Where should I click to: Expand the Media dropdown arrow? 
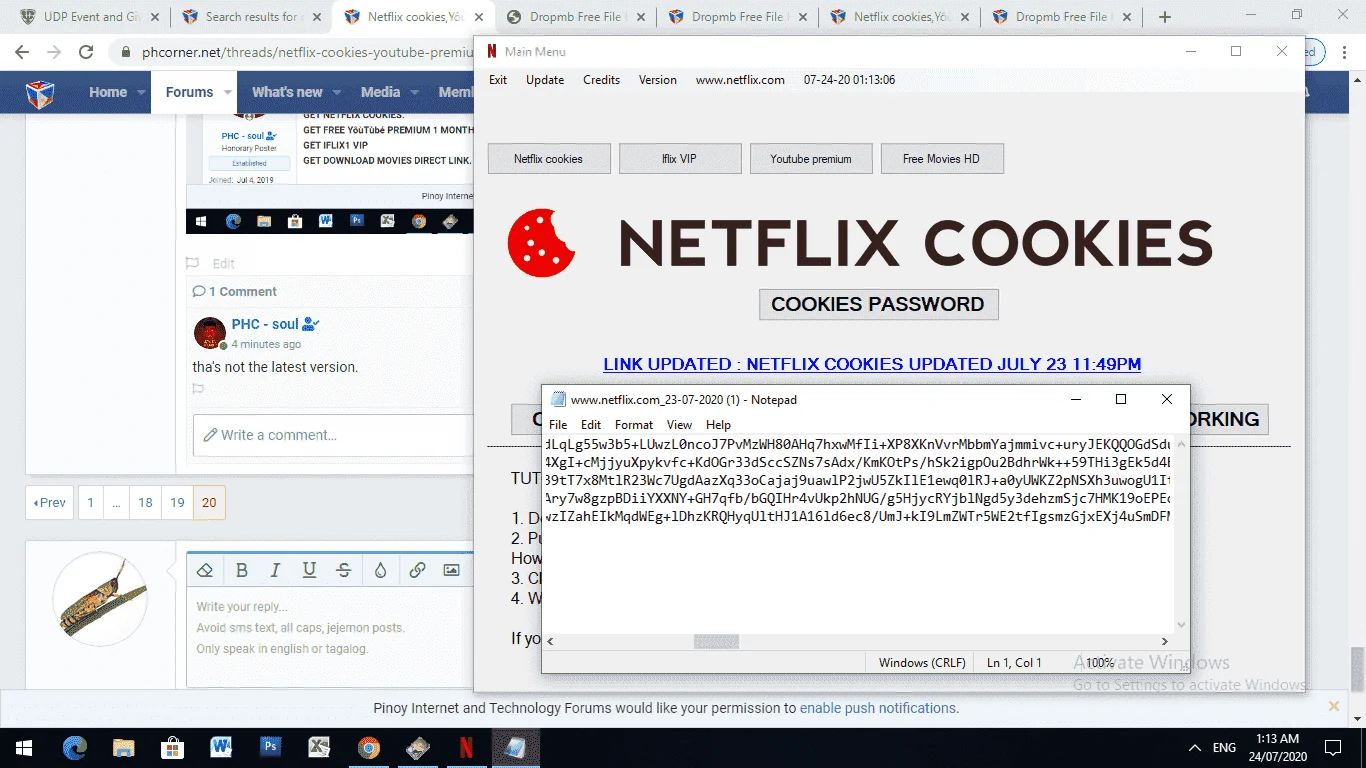point(413,92)
